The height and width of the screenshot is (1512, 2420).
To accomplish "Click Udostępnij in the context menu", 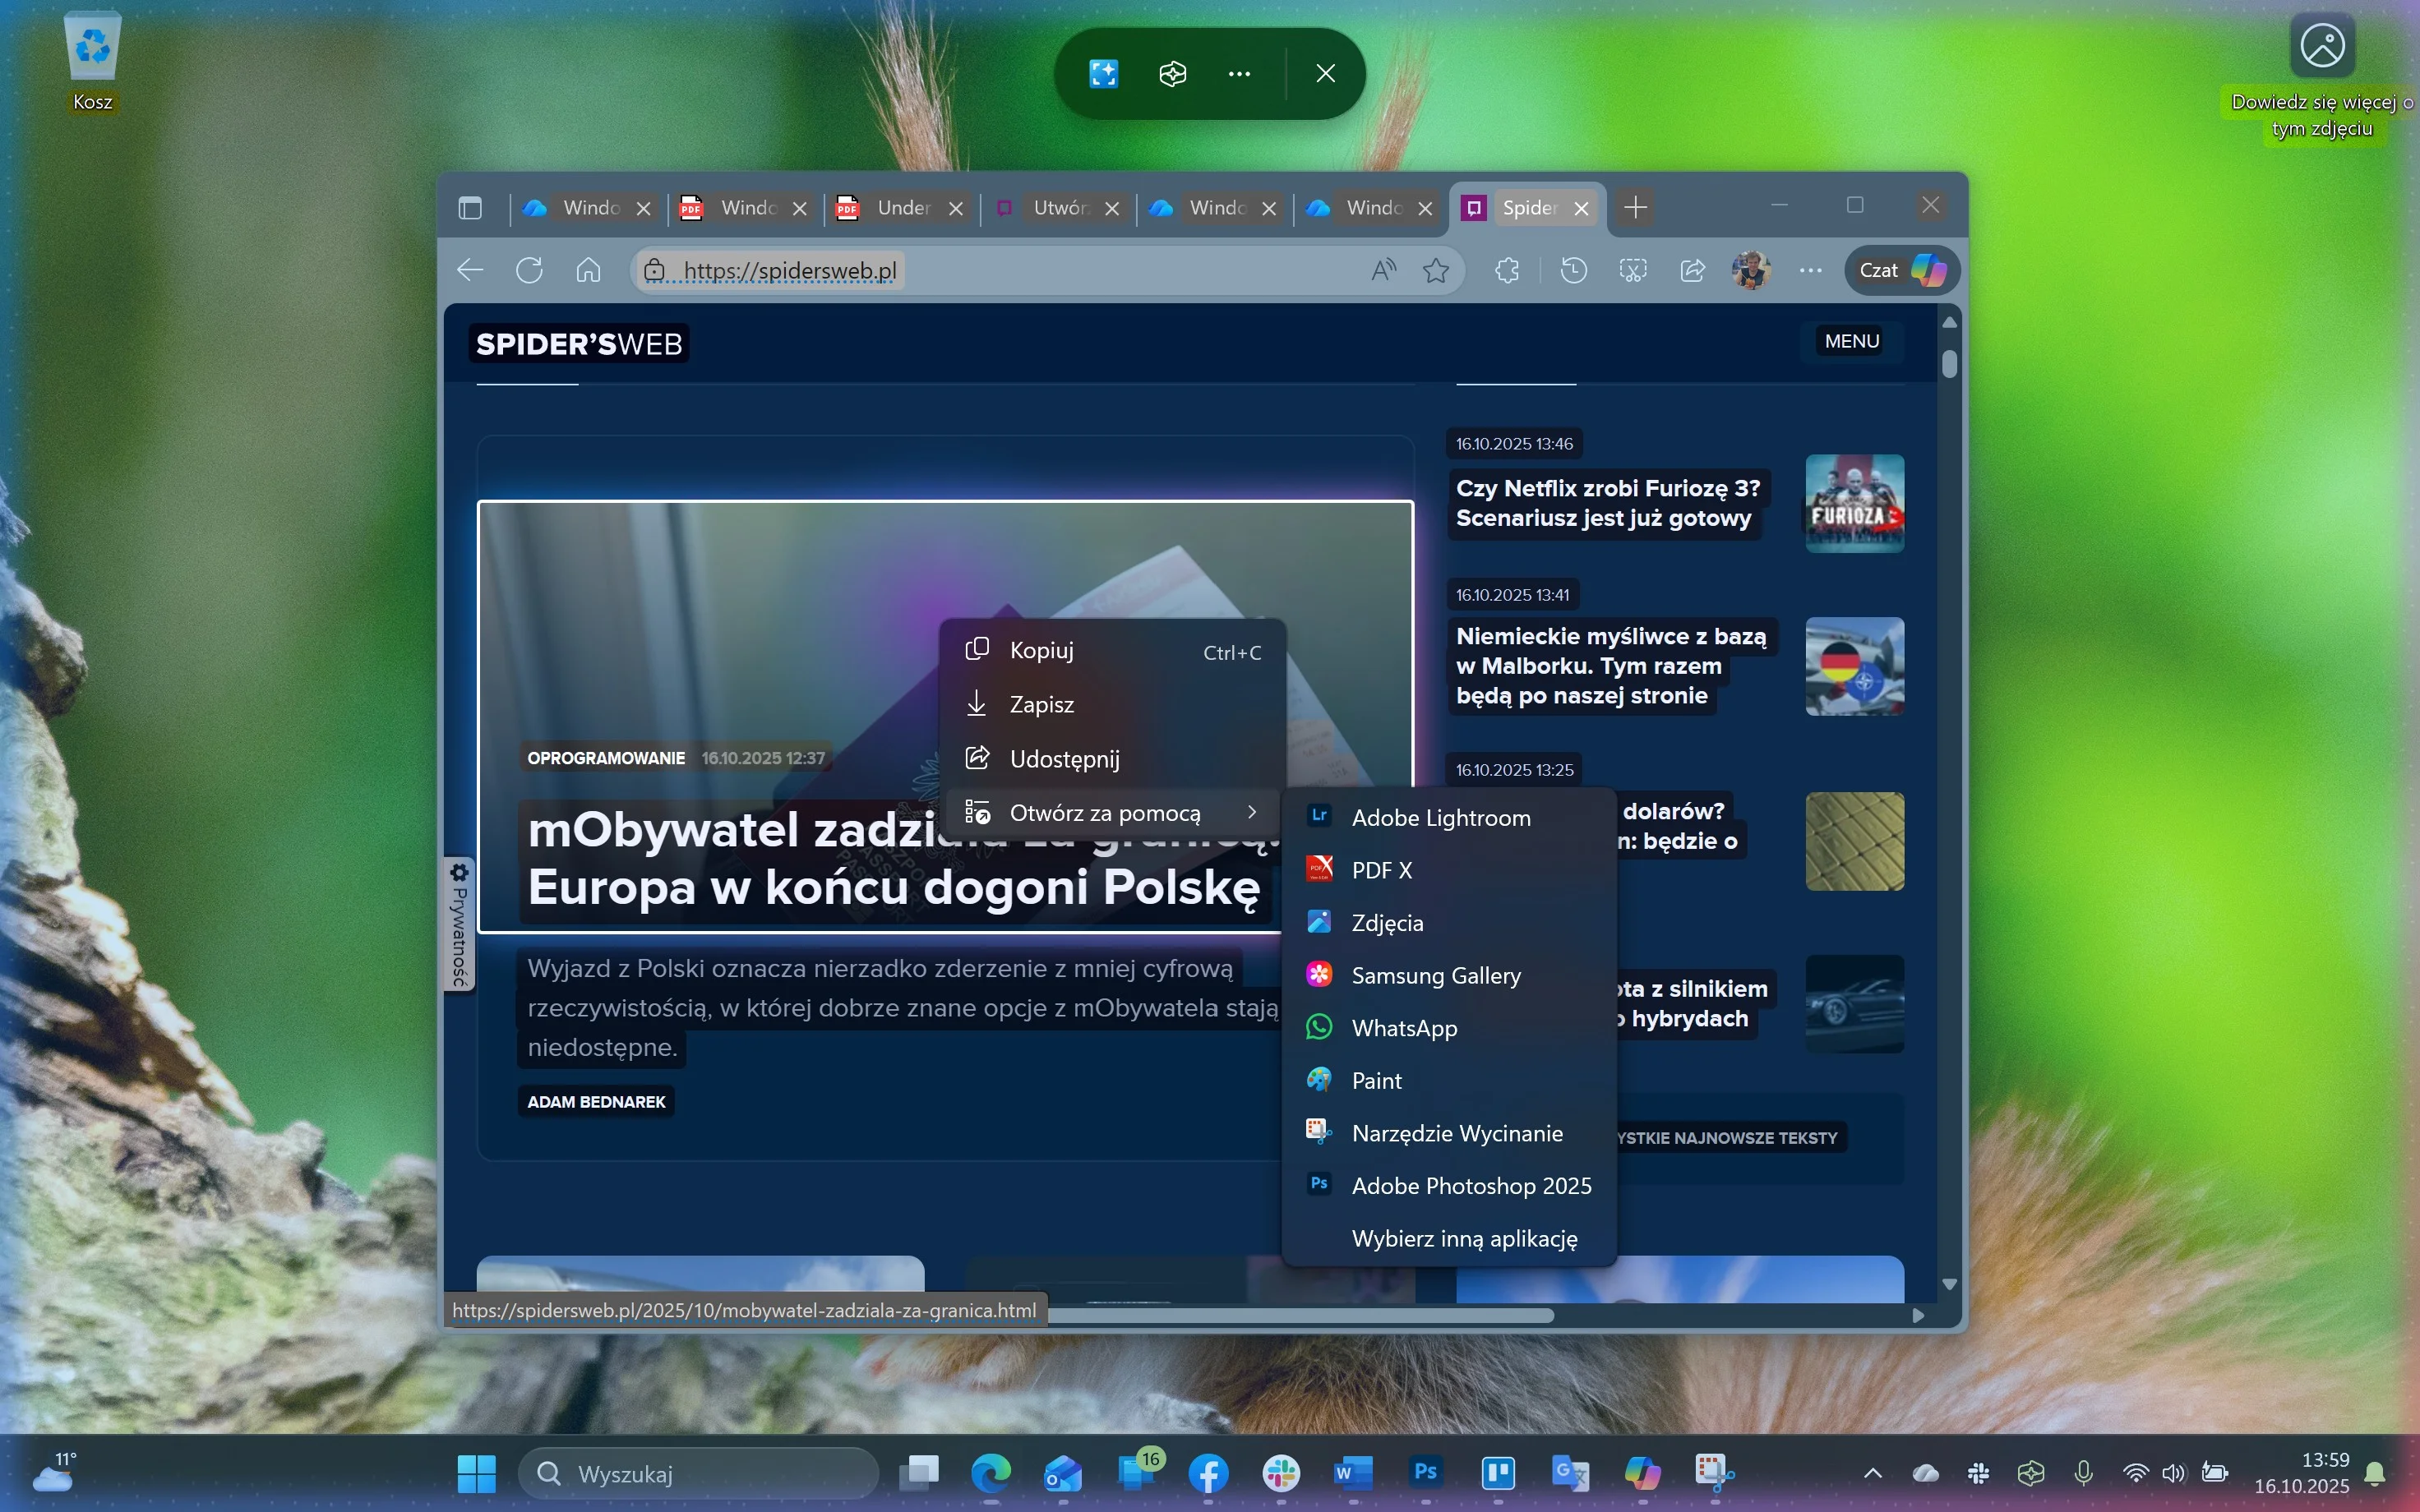I will click(1064, 759).
